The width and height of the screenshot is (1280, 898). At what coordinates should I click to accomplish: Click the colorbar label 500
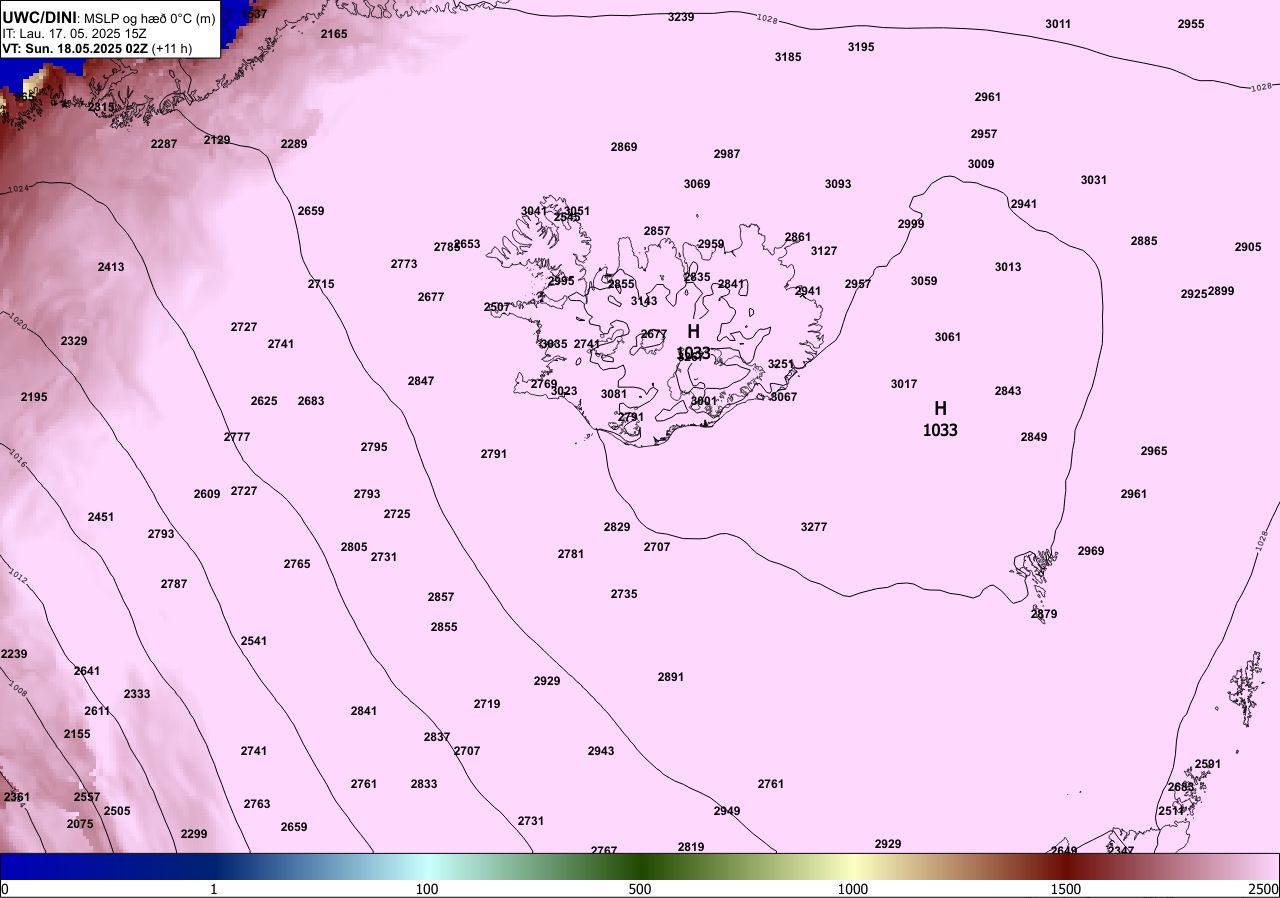[640, 889]
